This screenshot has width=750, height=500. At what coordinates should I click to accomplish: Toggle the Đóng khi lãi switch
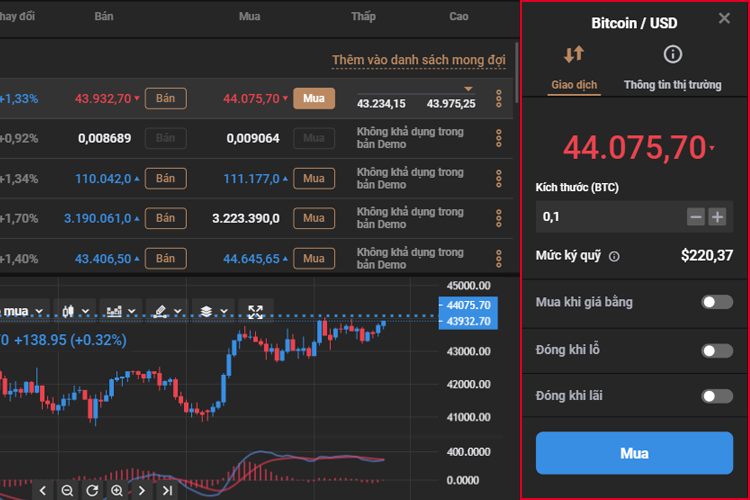716,396
